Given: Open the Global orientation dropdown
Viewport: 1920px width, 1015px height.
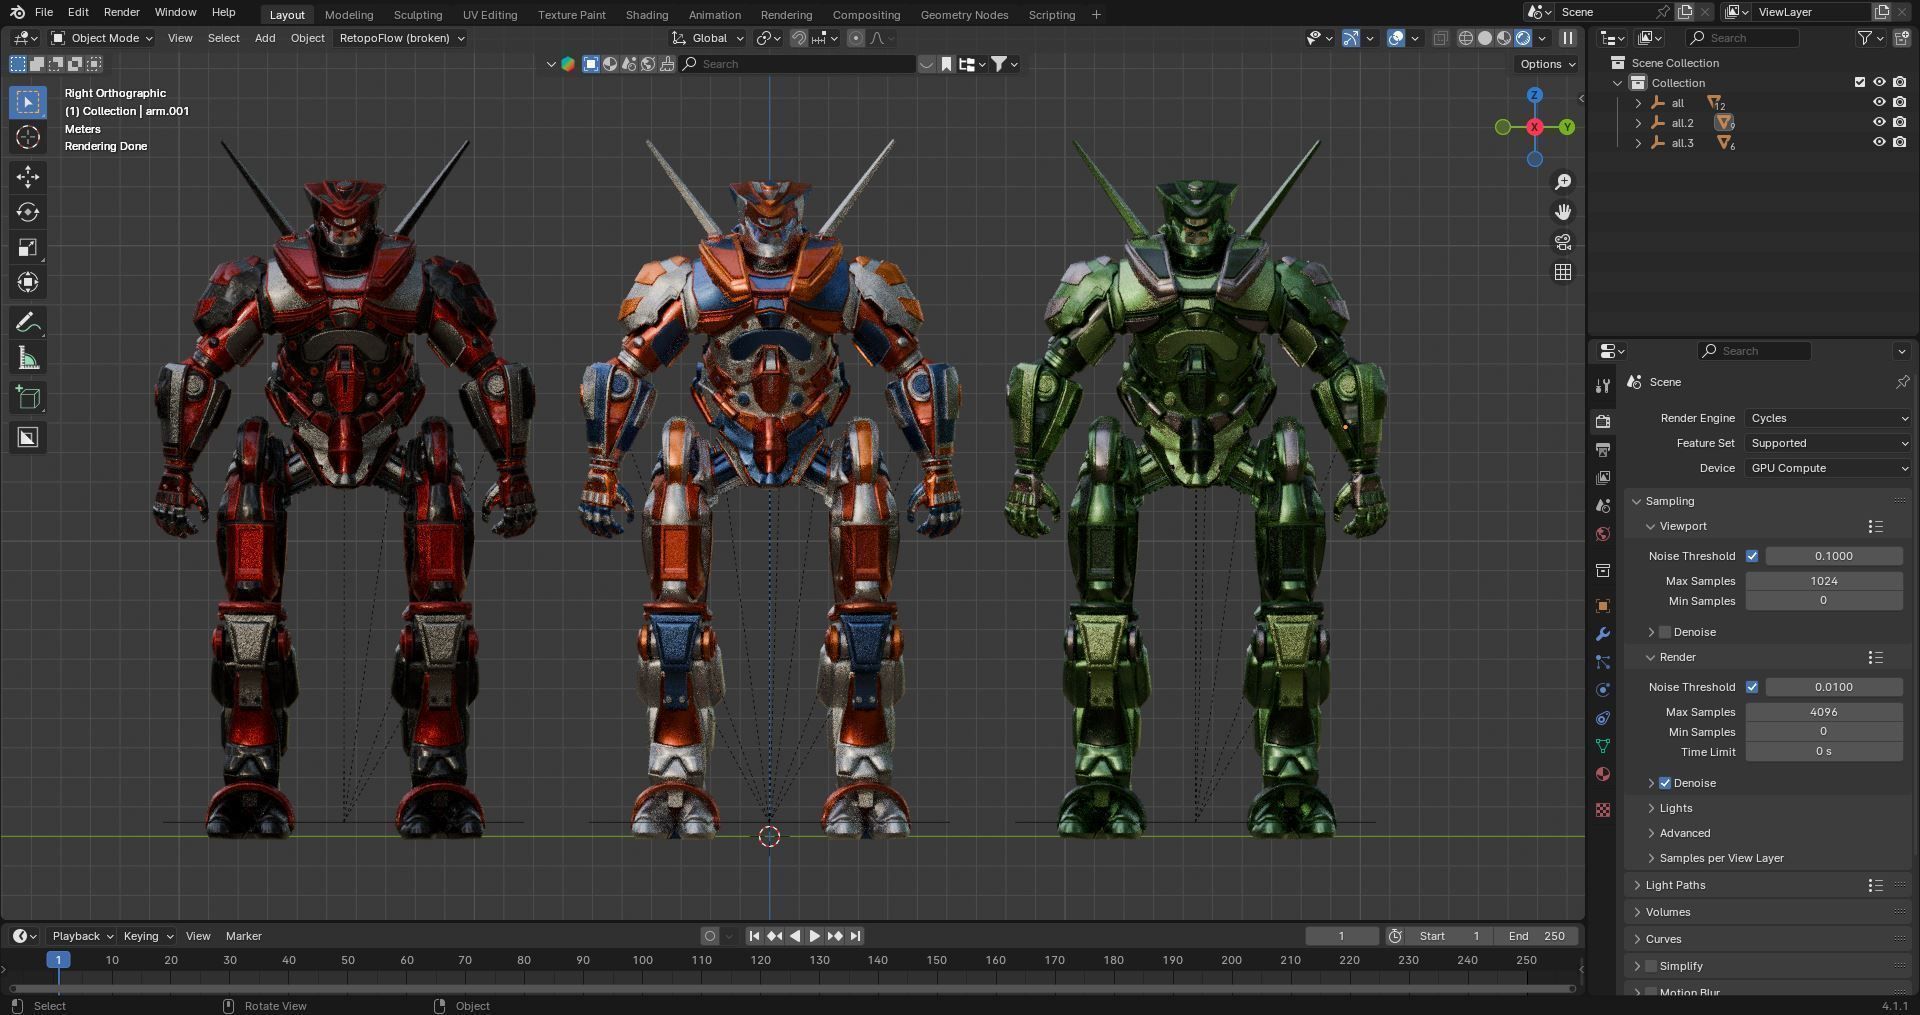Looking at the screenshot, I should pos(709,38).
